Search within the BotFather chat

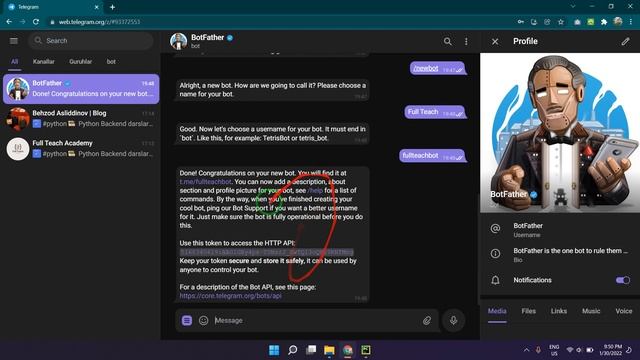click(x=448, y=41)
